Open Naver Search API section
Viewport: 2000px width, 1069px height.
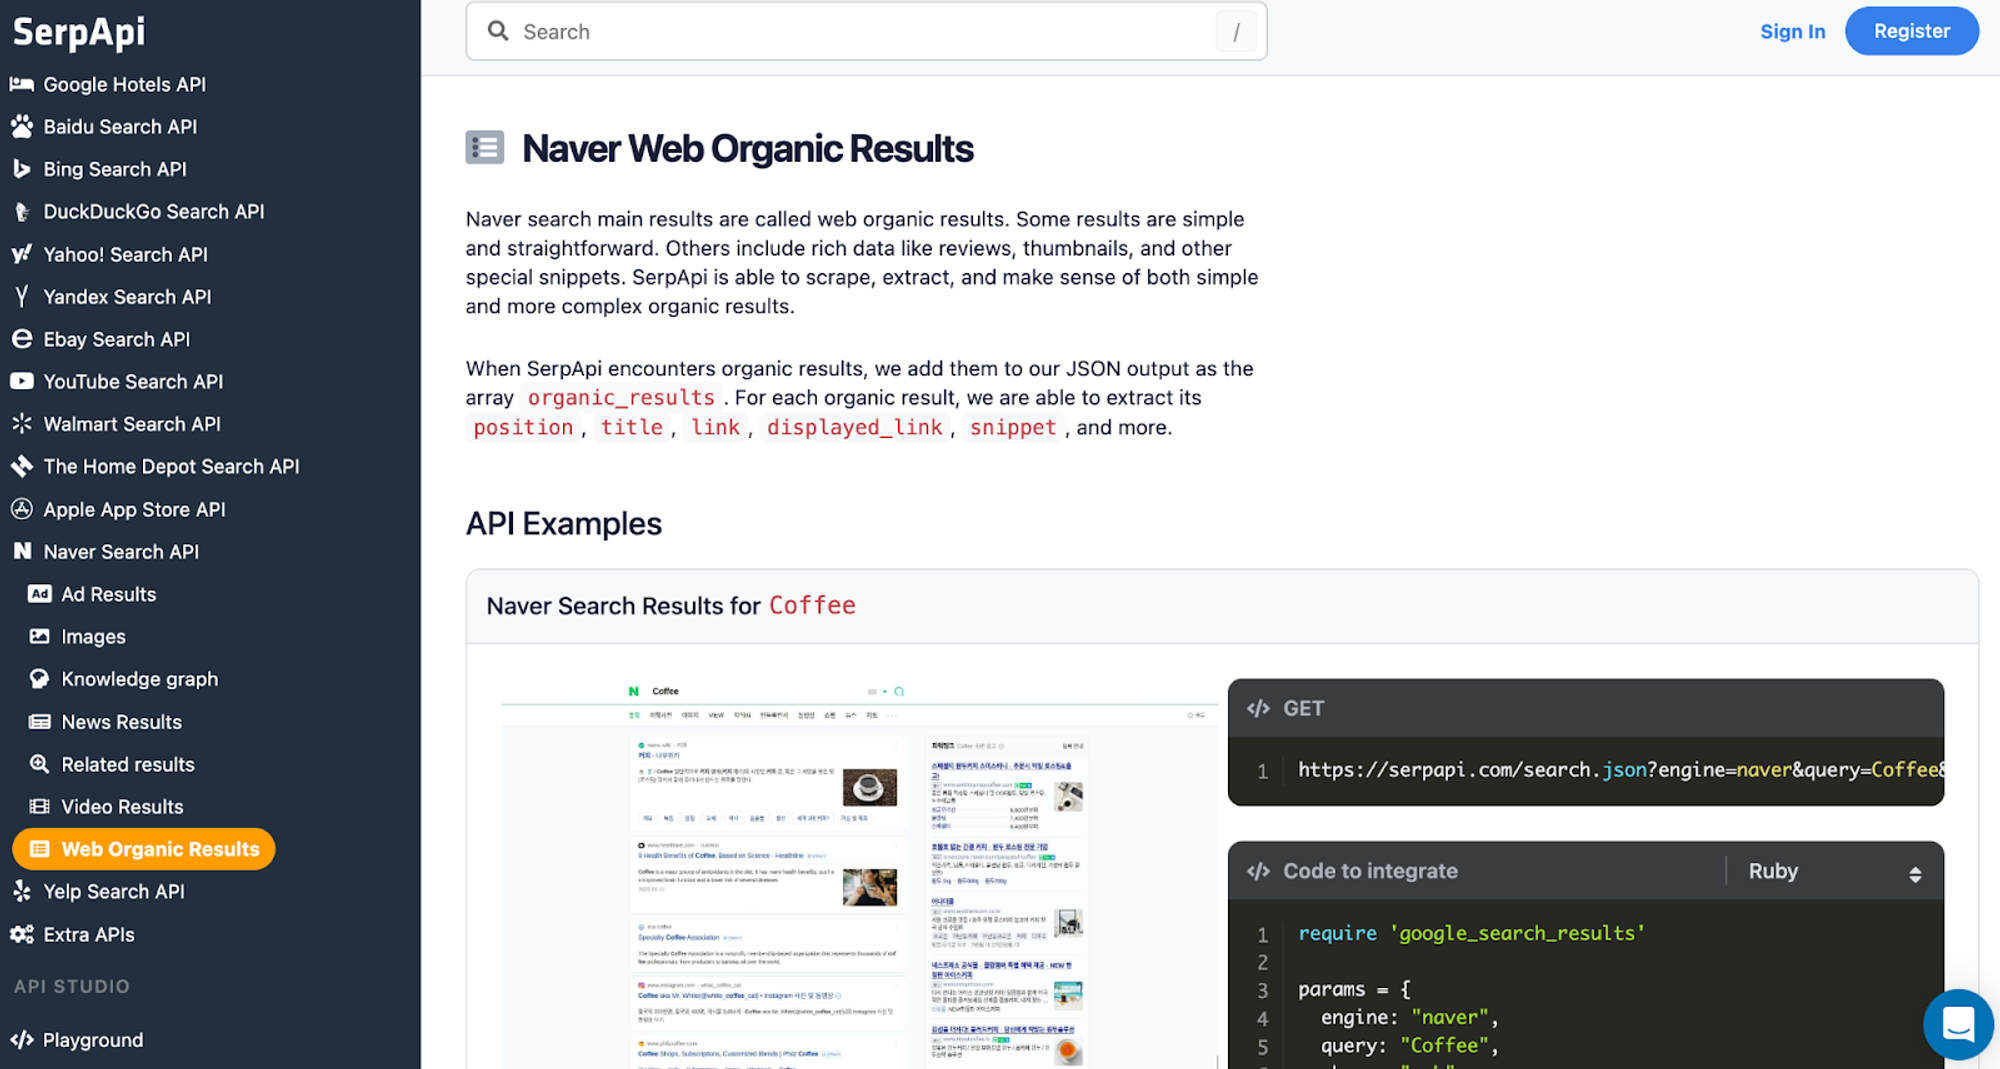(121, 551)
